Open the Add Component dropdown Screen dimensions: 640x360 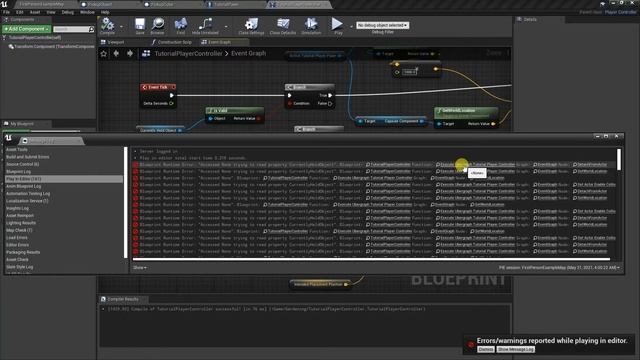(x=27, y=29)
